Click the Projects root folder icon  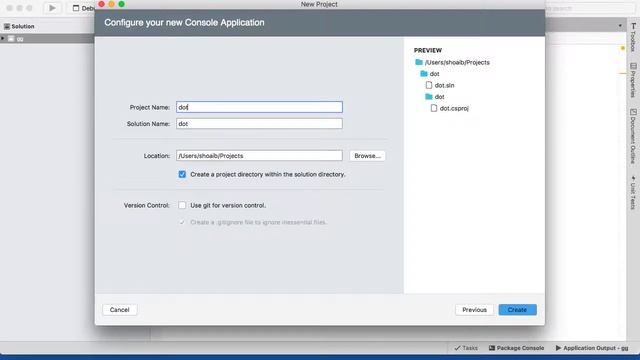coord(419,62)
